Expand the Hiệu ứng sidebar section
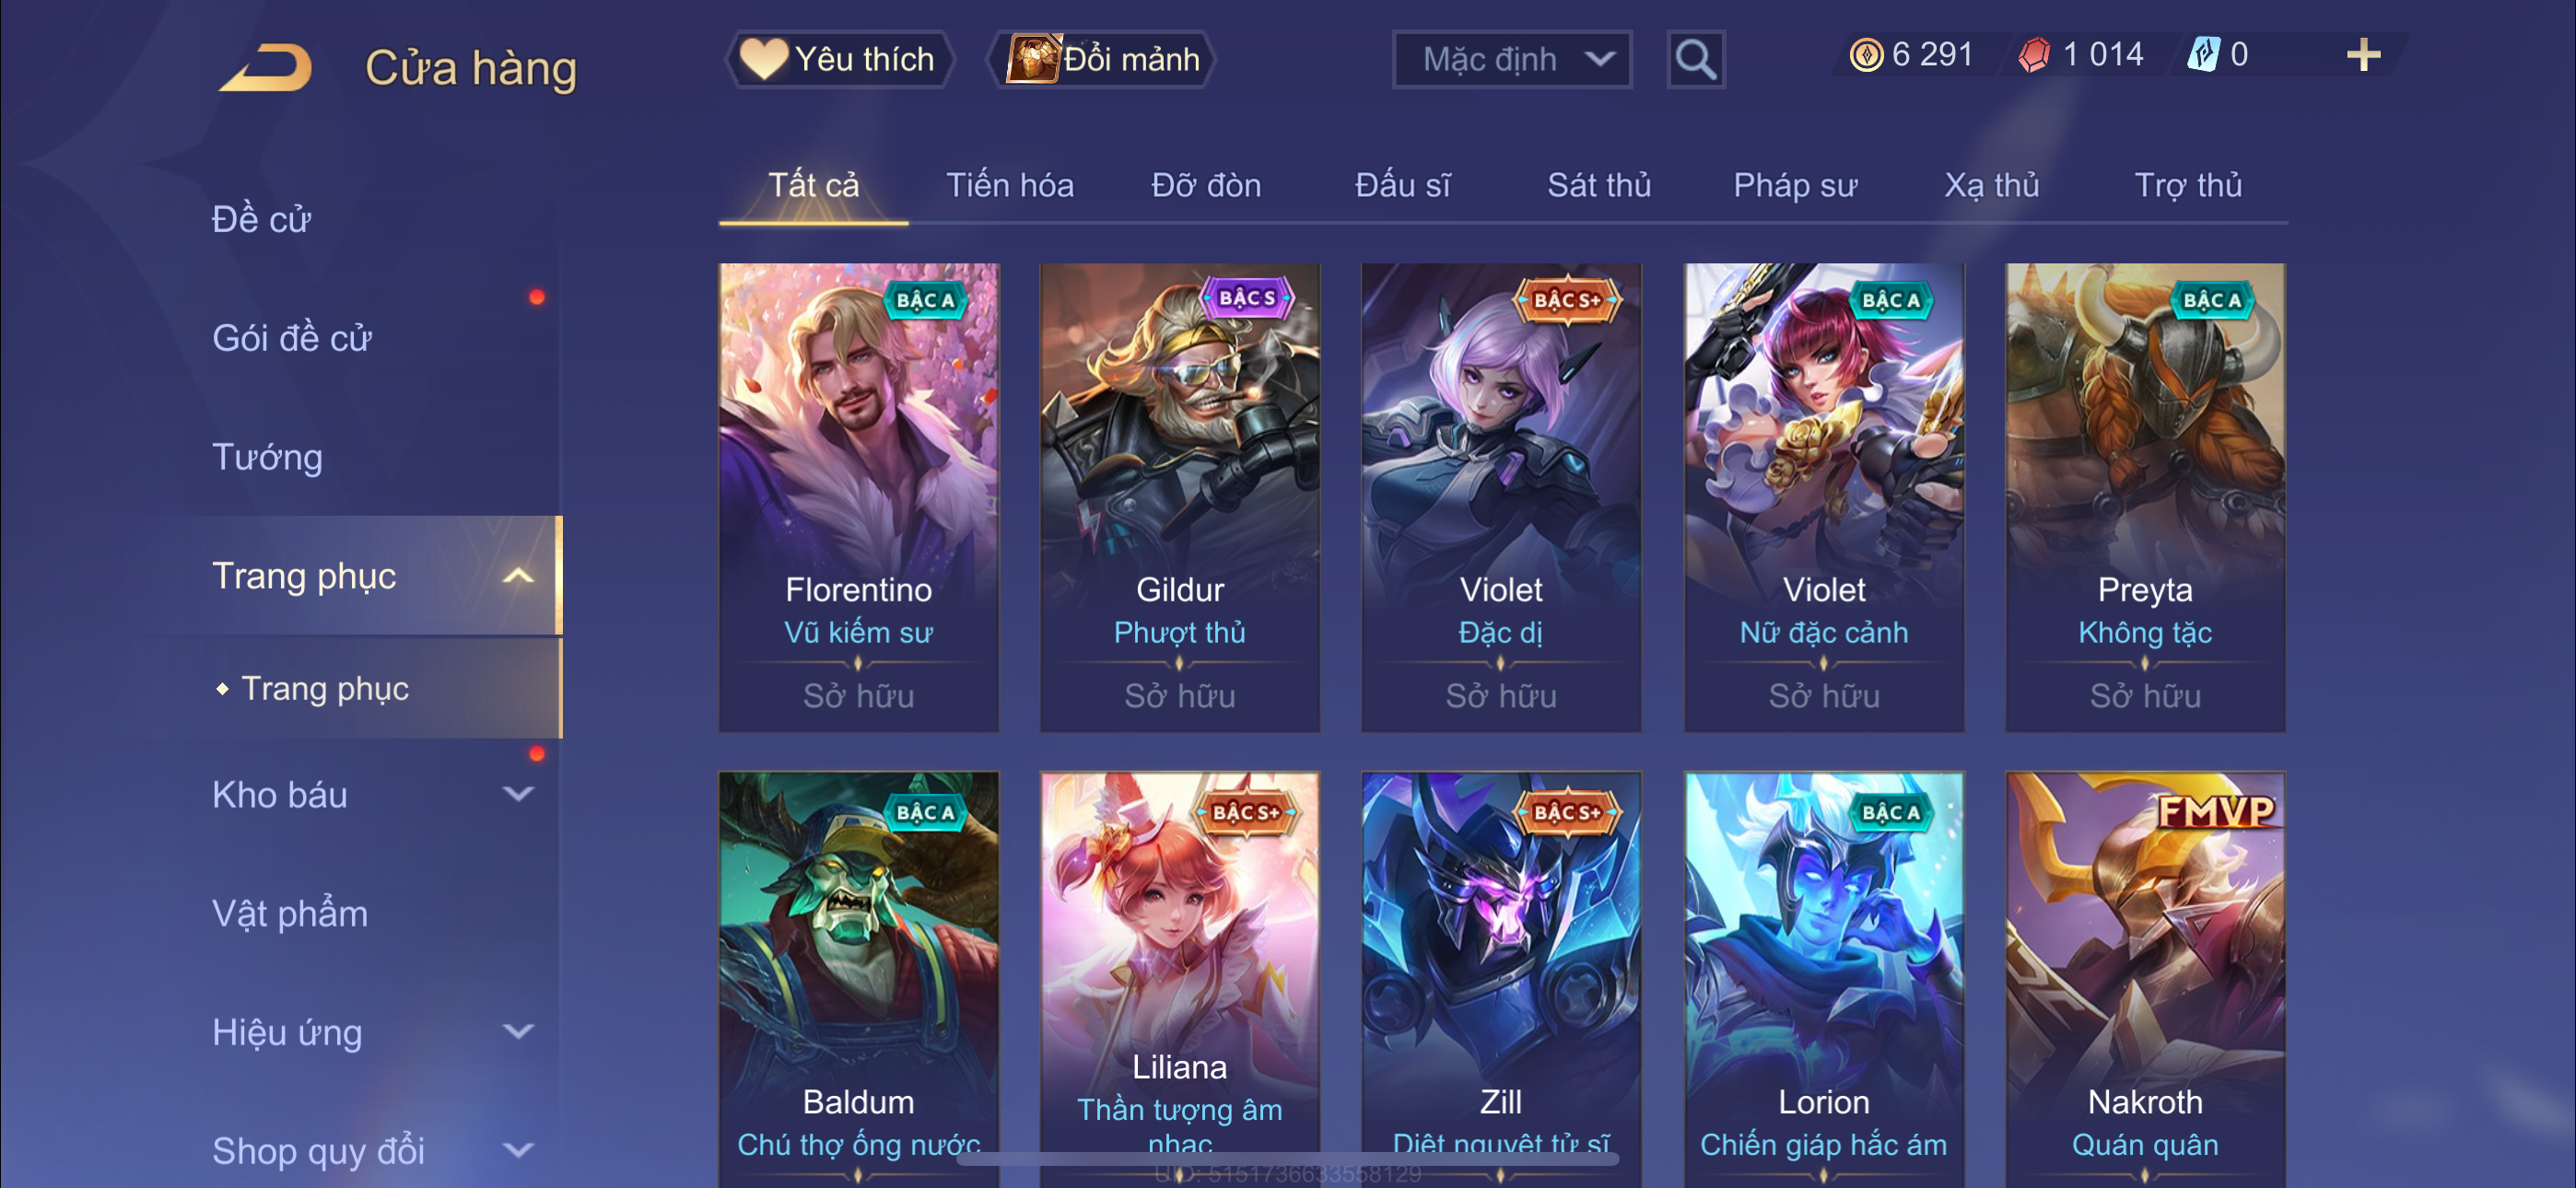The width and height of the screenshot is (2576, 1188). [518, 1031]
